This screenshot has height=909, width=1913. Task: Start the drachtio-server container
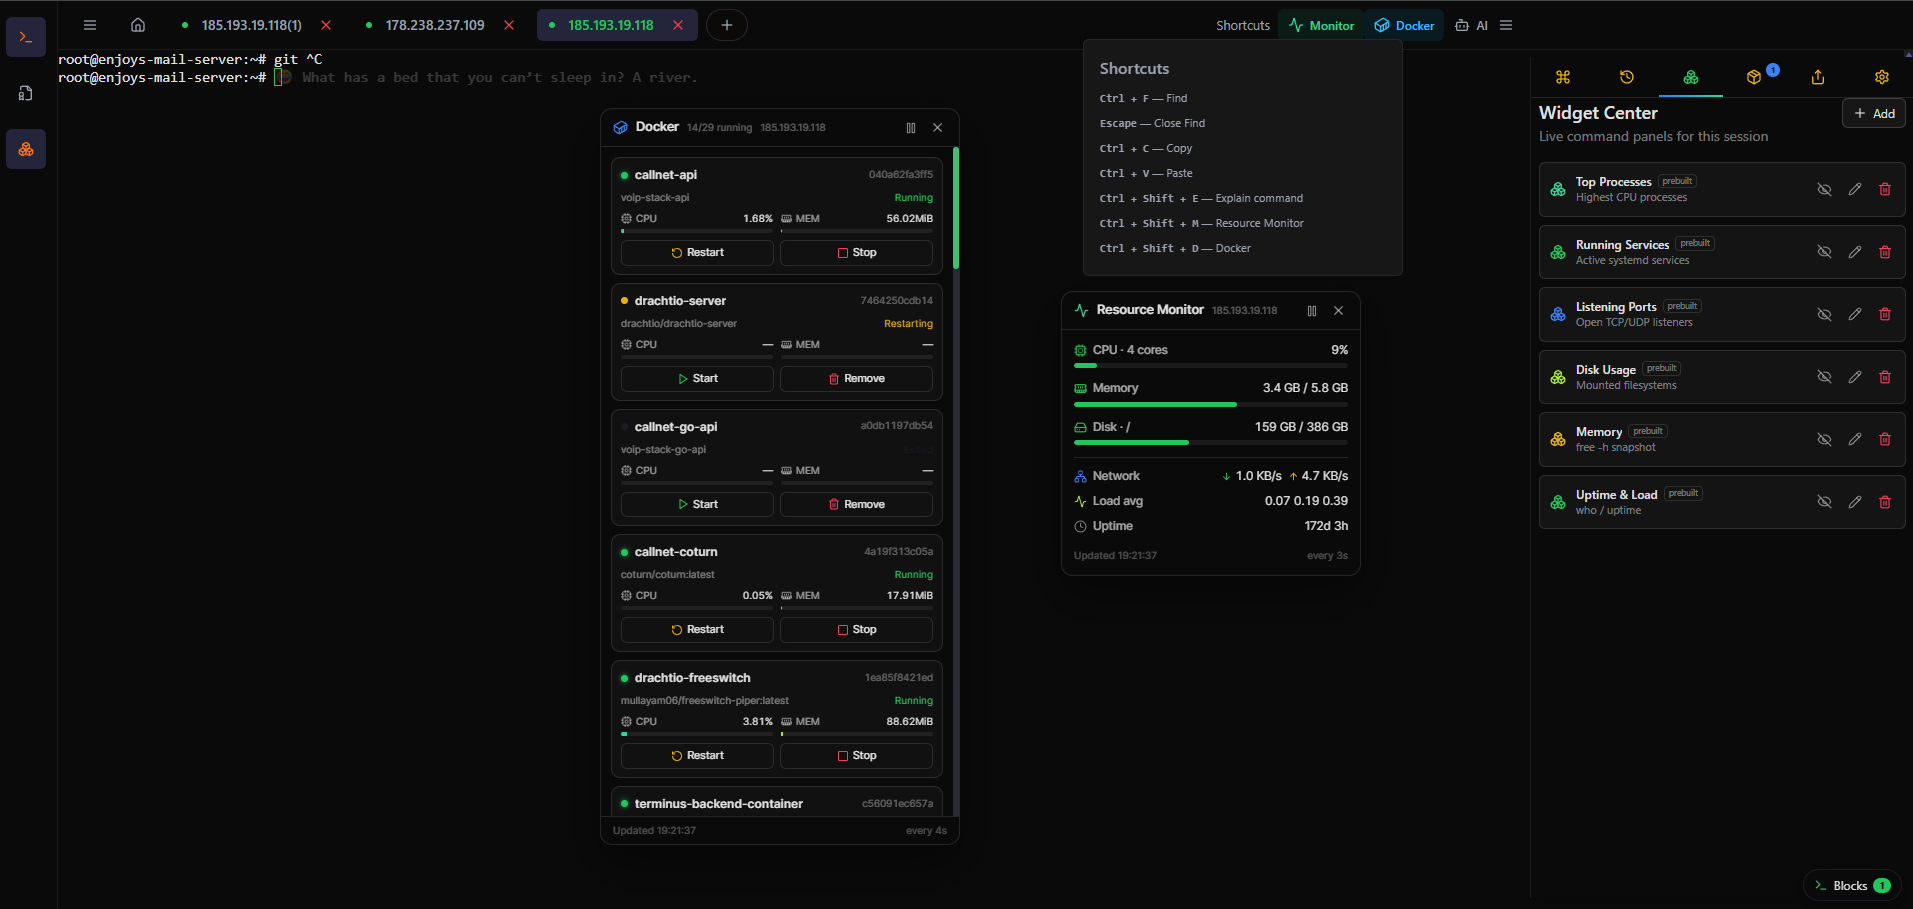[697, 379]
